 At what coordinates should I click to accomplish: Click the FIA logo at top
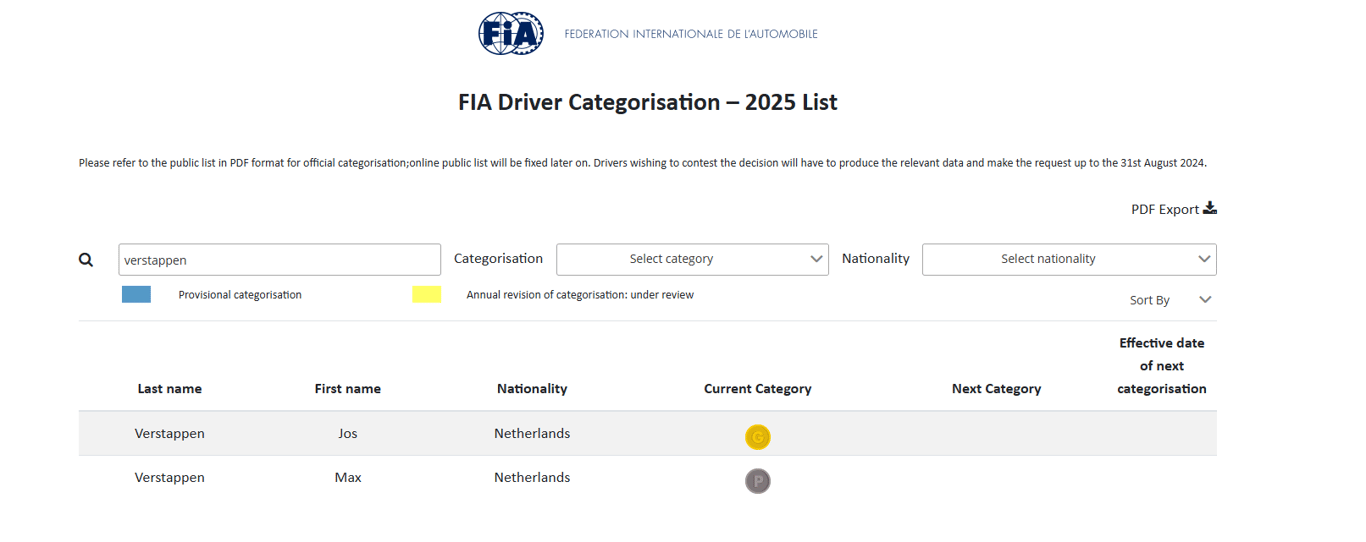point(511,33)
